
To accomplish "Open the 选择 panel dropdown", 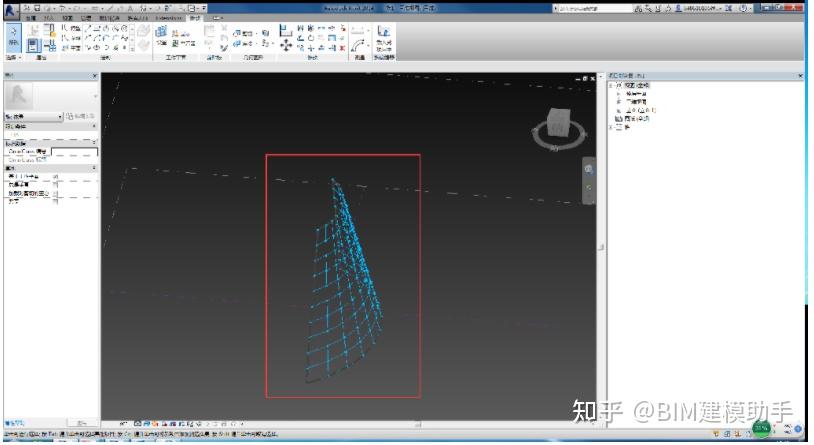I will tap(13, 57).
